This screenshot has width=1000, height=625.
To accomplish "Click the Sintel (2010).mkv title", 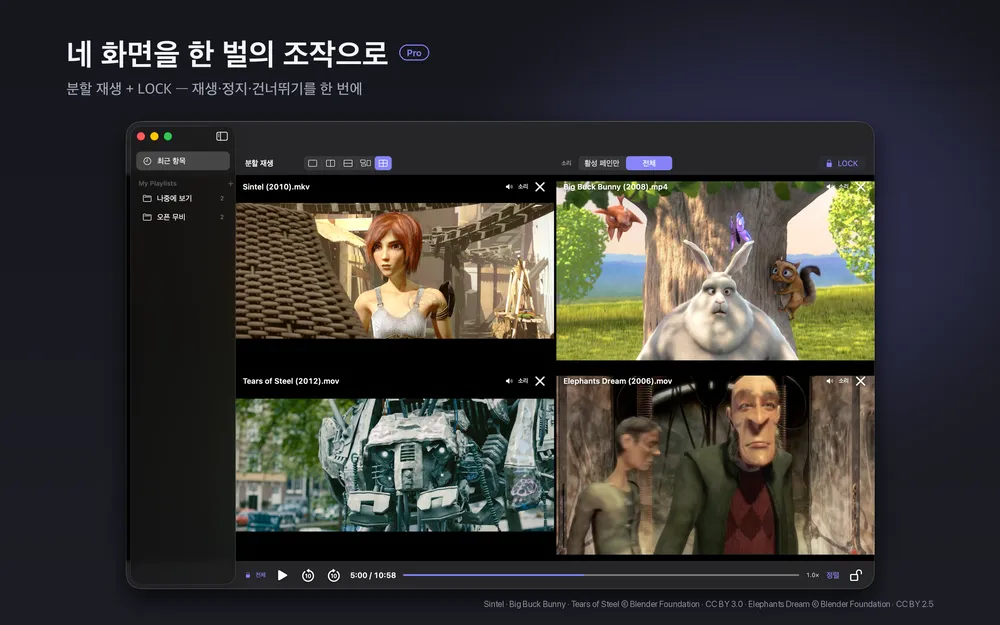I will tap(276, 187).
